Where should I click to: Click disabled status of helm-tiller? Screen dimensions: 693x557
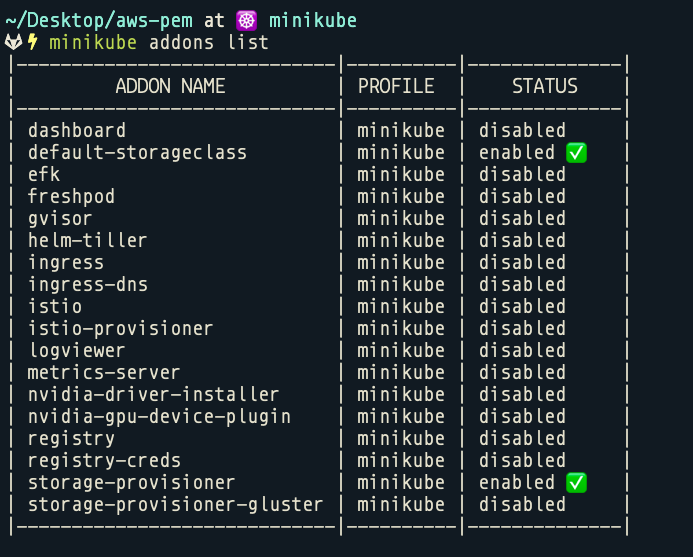tap(522, 240)
